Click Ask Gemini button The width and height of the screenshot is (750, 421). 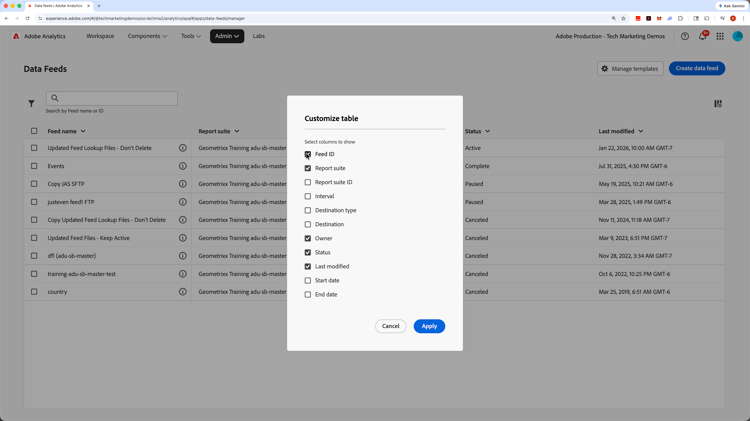click(x=731, y=6)
